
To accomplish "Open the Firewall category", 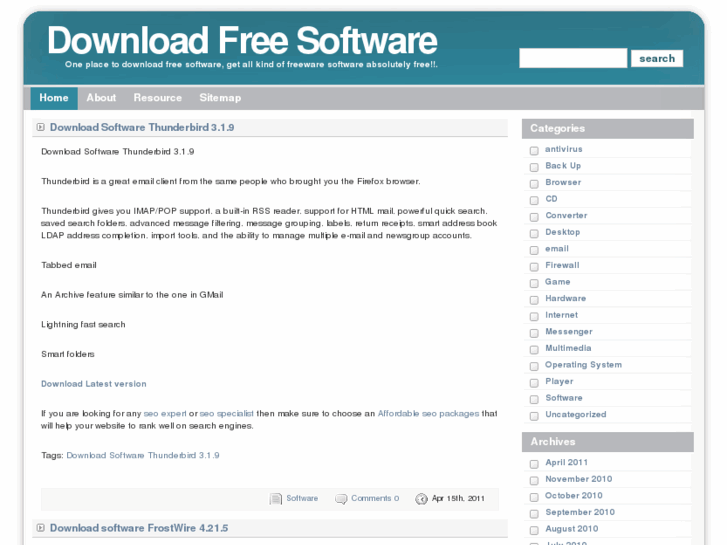I will tap(562, 265).
